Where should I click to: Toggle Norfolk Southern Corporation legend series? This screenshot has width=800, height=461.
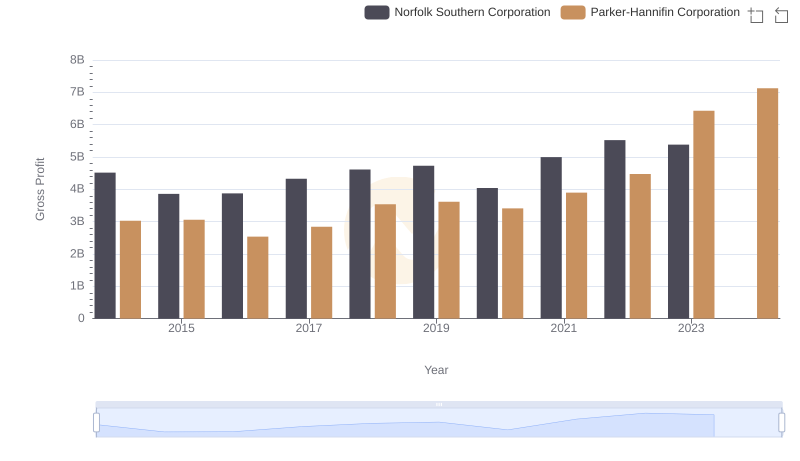[x=457, y=12]
